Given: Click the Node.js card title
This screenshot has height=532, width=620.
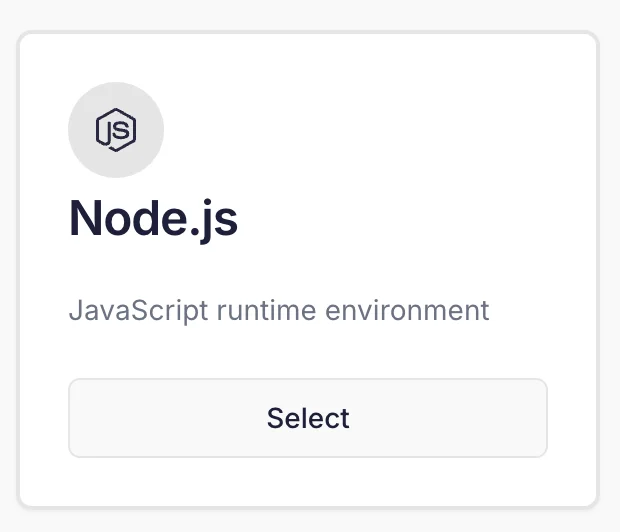Looking at the screenshot, I should coord(153,220).
